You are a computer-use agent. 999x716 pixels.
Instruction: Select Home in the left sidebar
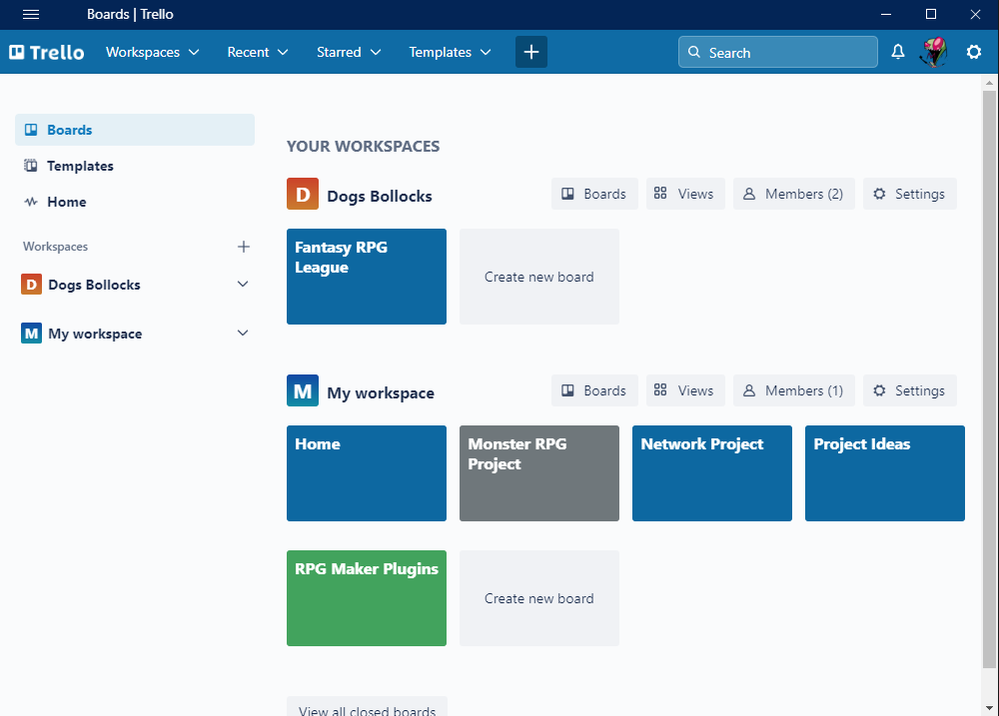(134, 202)
